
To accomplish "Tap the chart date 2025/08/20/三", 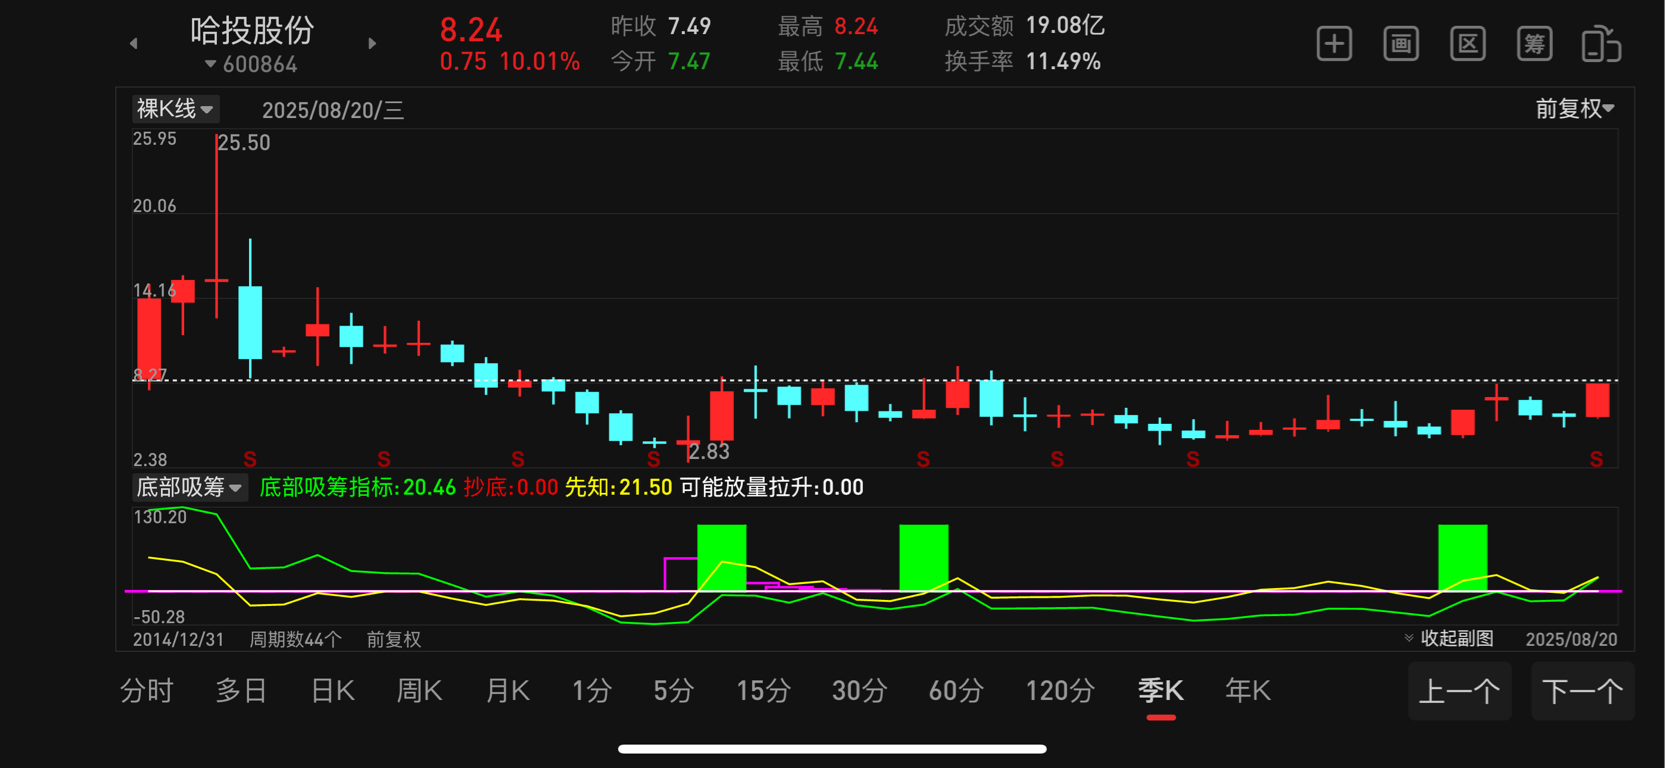I will 333,110.
